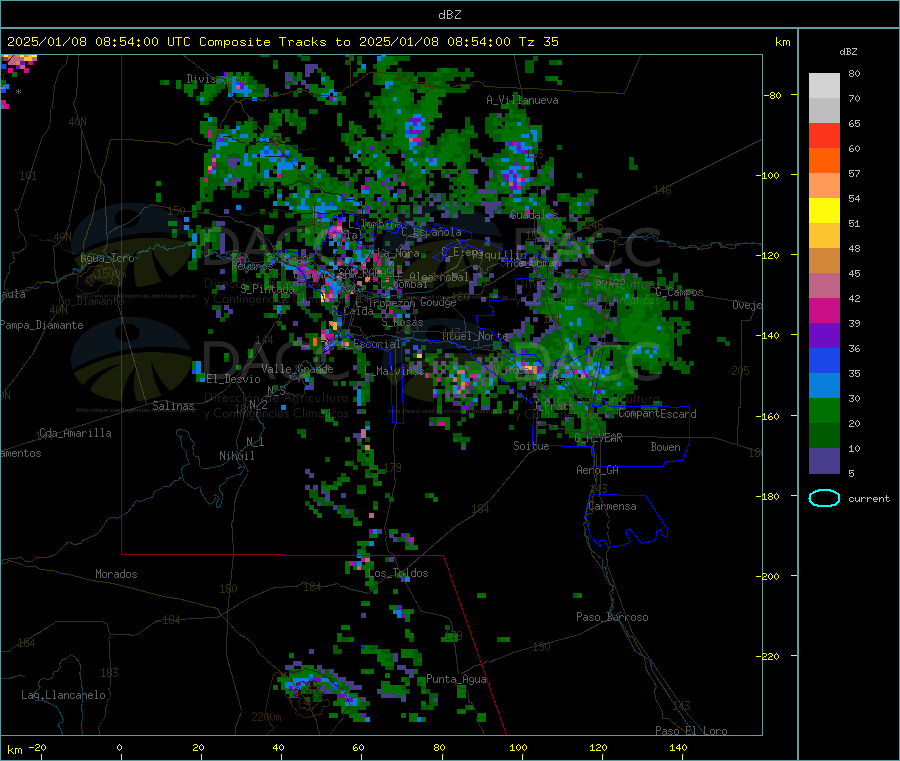Image resolution: width=900 pixels, height=761 pixels.
Task: Click the light grey 70-80 dBZ swatch
Action: (x=824, y=86)
